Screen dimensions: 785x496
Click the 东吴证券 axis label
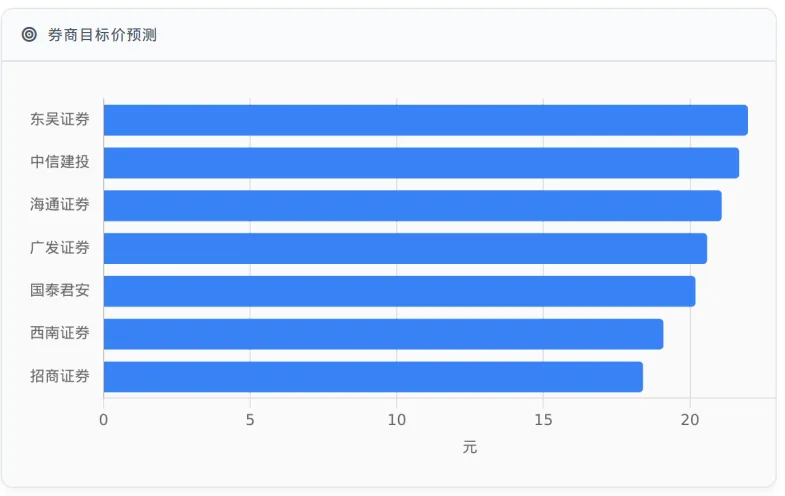click(x=60, y=120)
